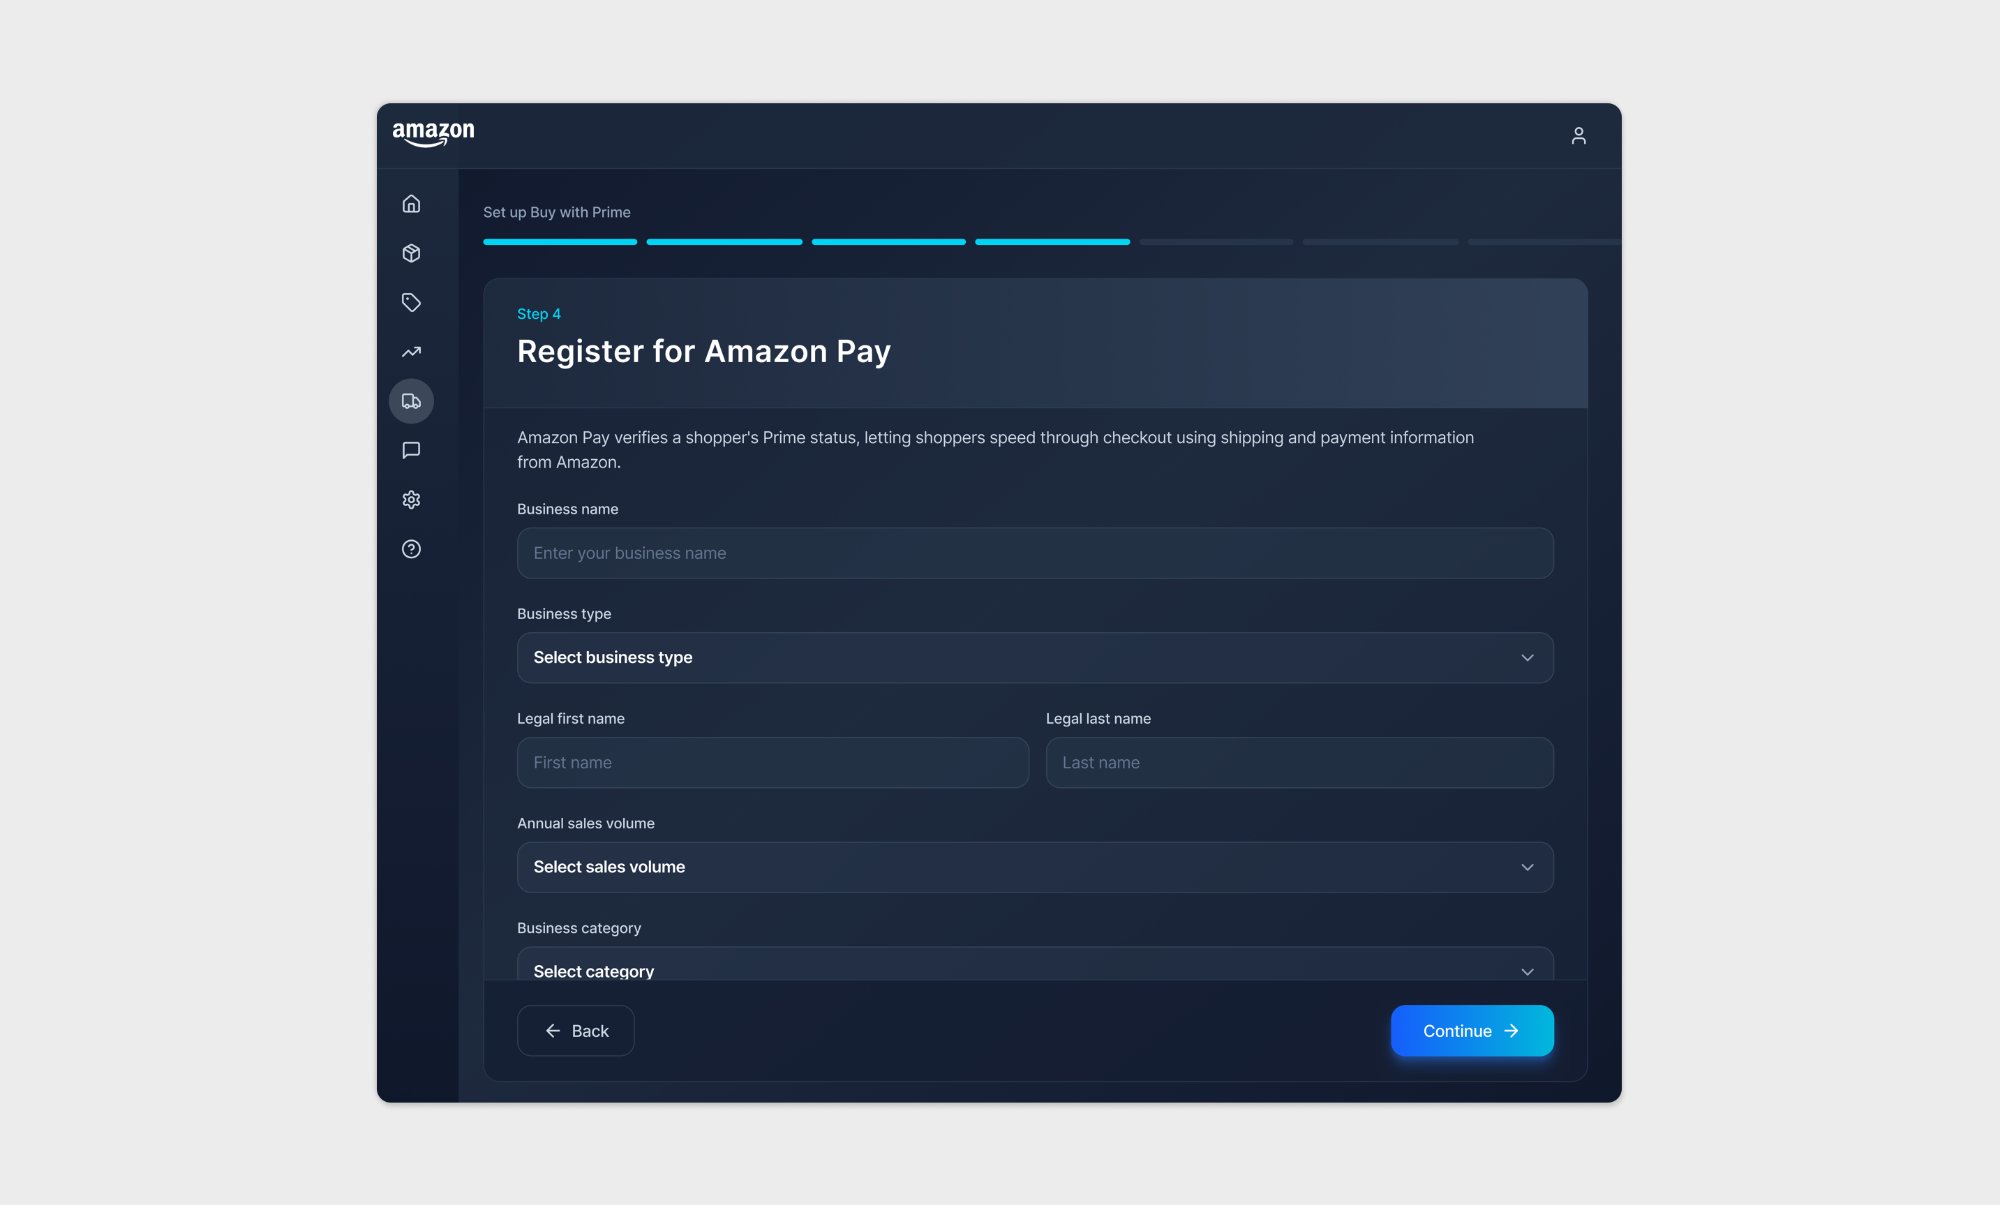
Task: Click the fifth unfilled progress segment
Action: (1216, 242)
